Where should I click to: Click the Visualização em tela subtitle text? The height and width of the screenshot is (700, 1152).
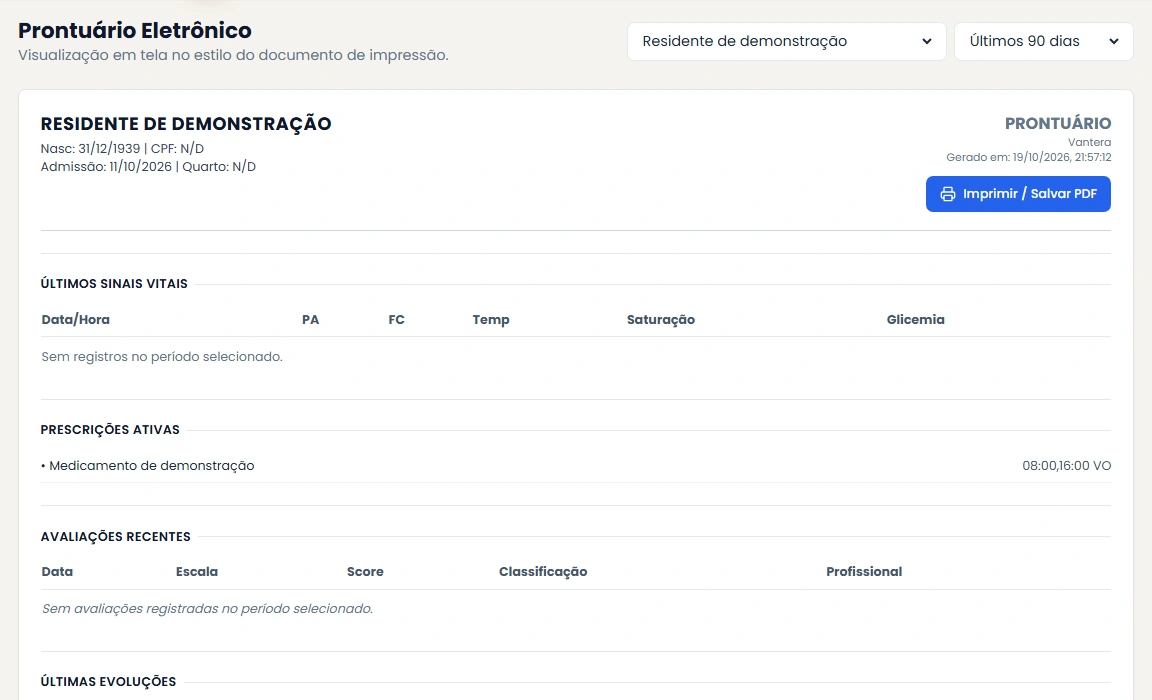pyautogui.click(x=233, y=55)
